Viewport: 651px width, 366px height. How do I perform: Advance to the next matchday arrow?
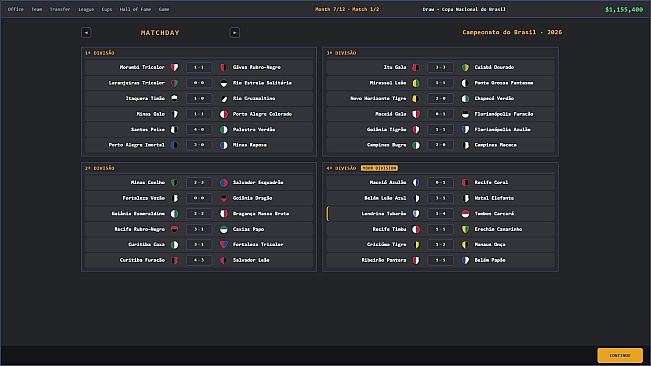235,32
